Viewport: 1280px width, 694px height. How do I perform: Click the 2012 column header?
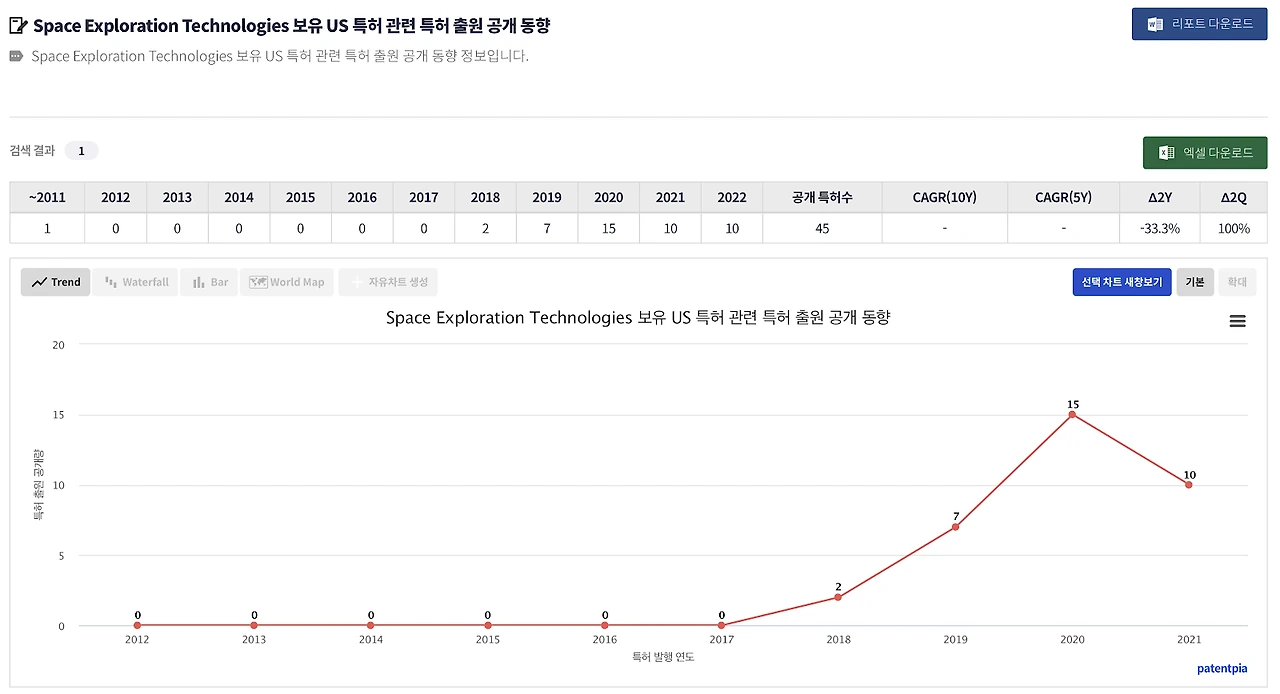coord(116,198)
